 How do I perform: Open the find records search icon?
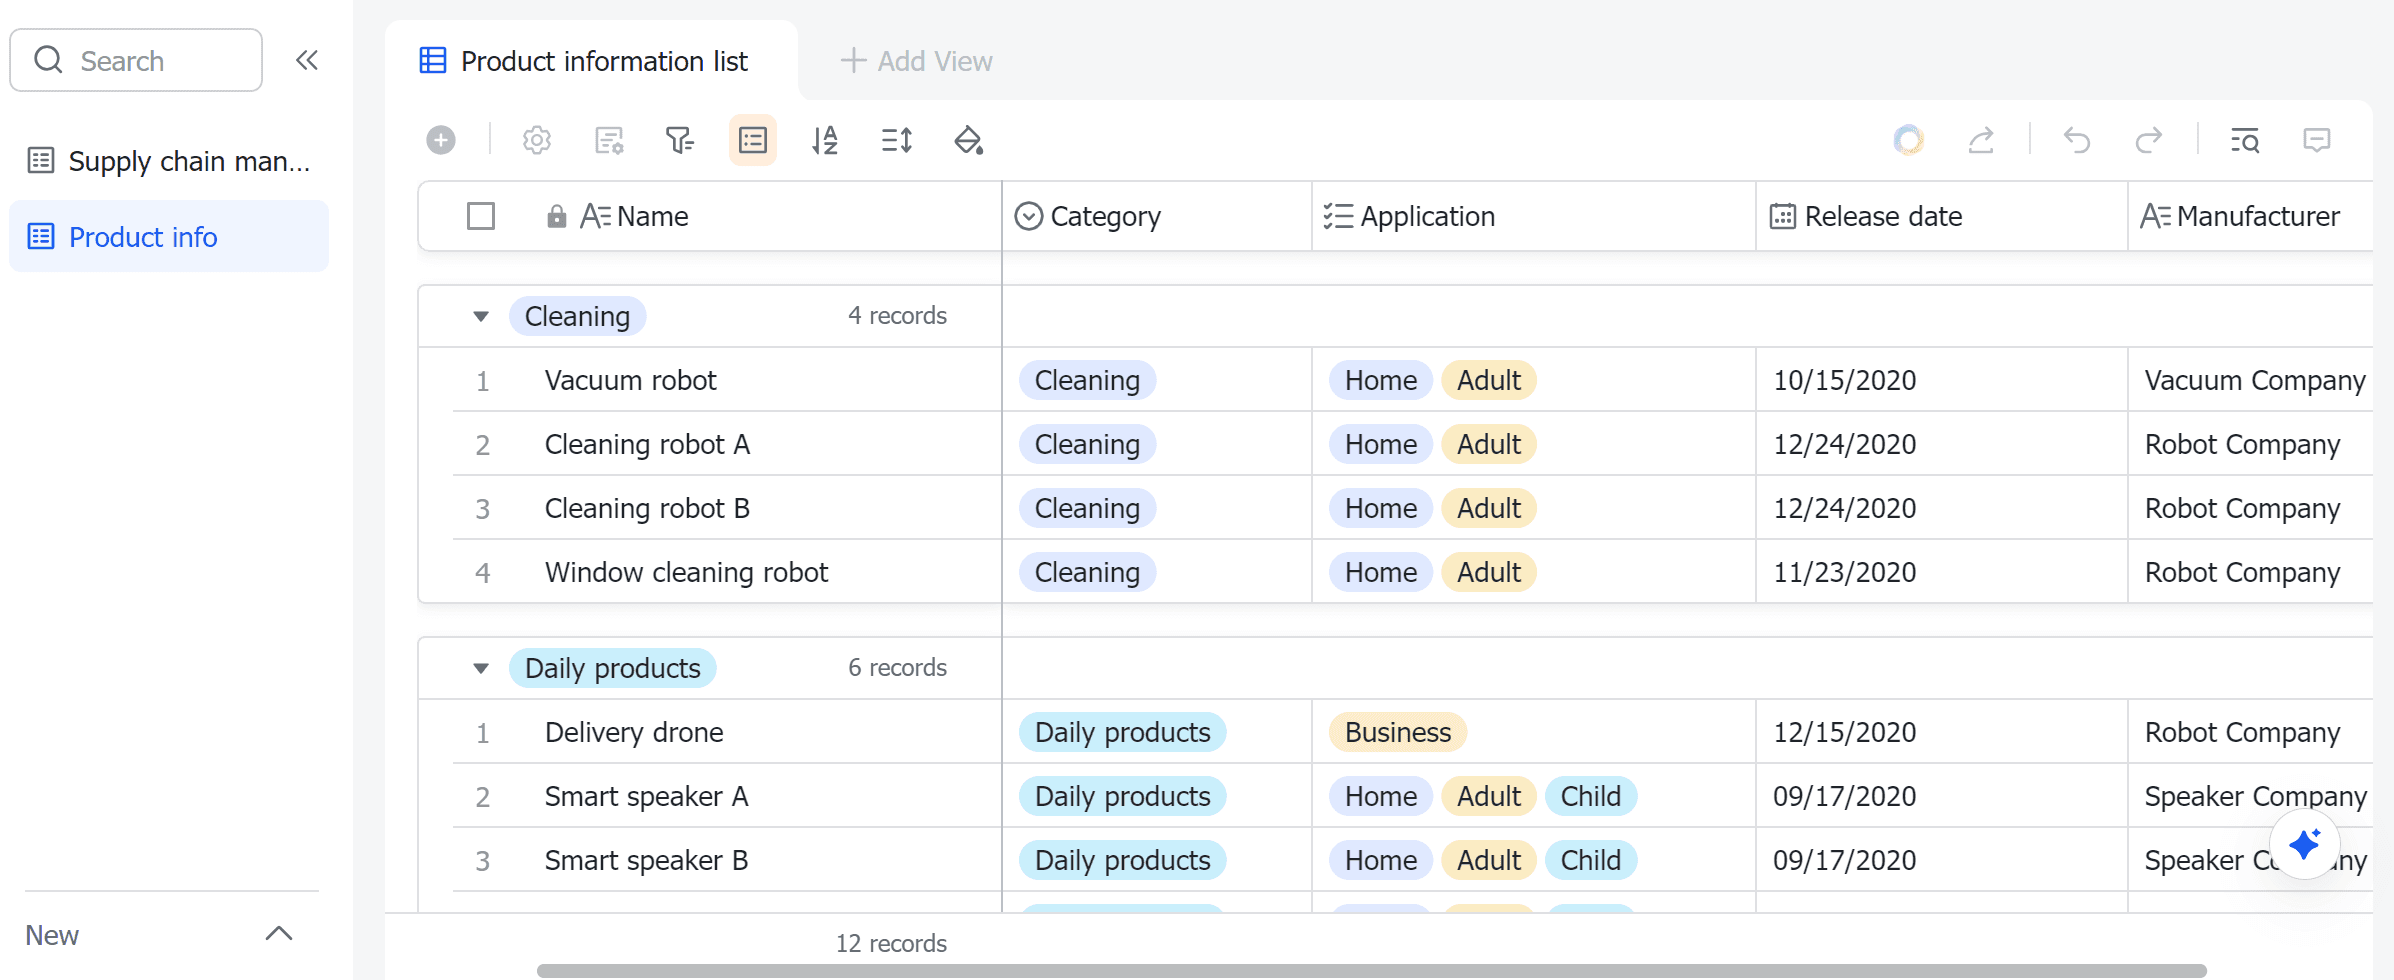tap(2245, 140)
